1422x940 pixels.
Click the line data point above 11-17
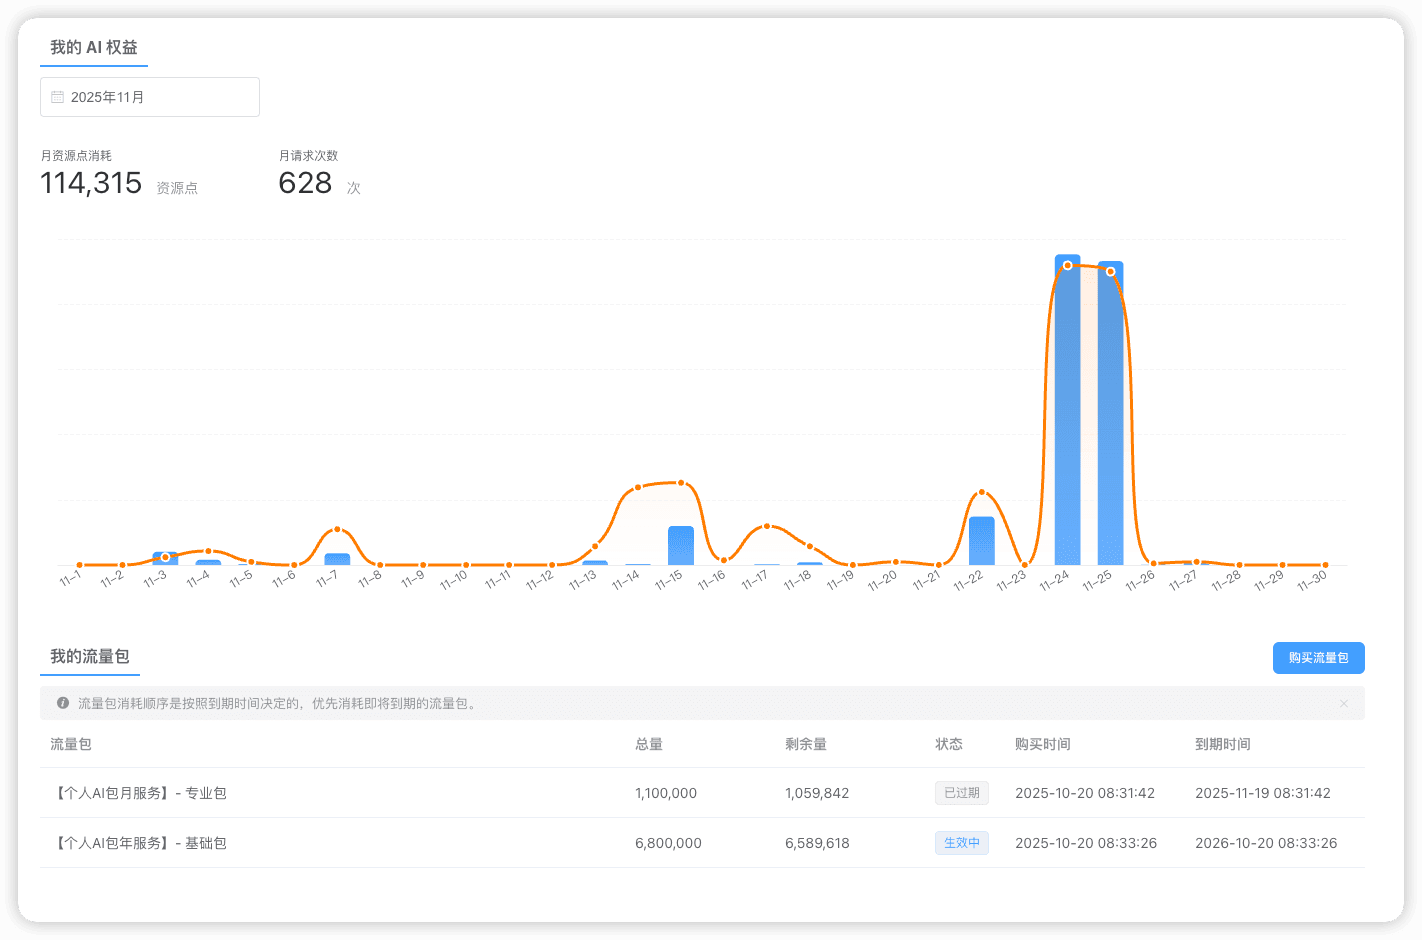click(x=767, y=526)
